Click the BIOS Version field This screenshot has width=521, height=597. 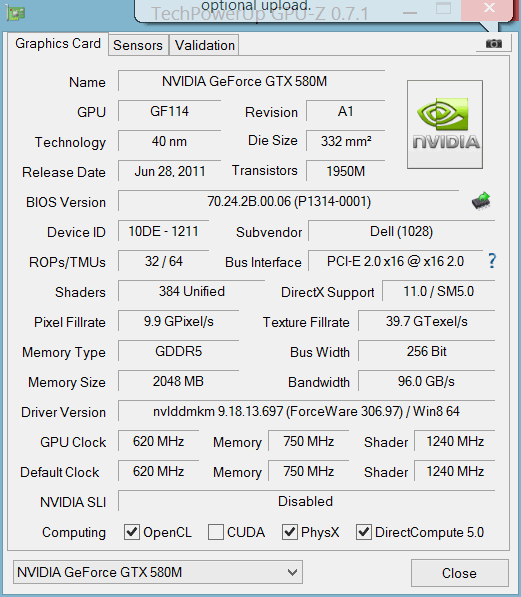289,201
